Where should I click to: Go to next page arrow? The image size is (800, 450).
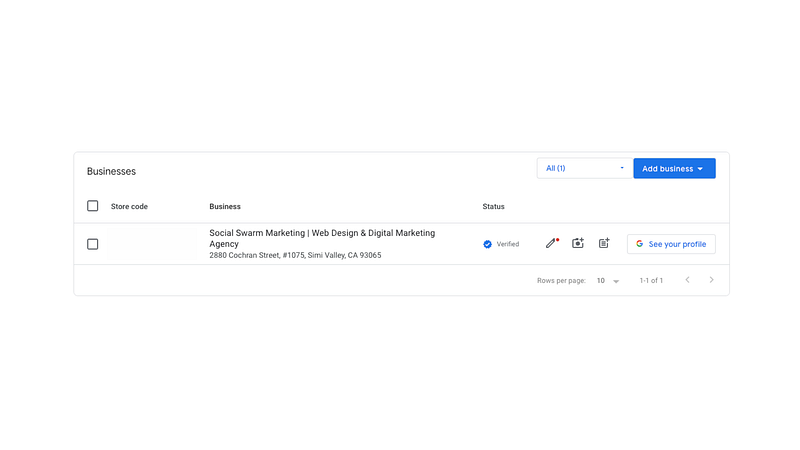(x=711, y=280)
